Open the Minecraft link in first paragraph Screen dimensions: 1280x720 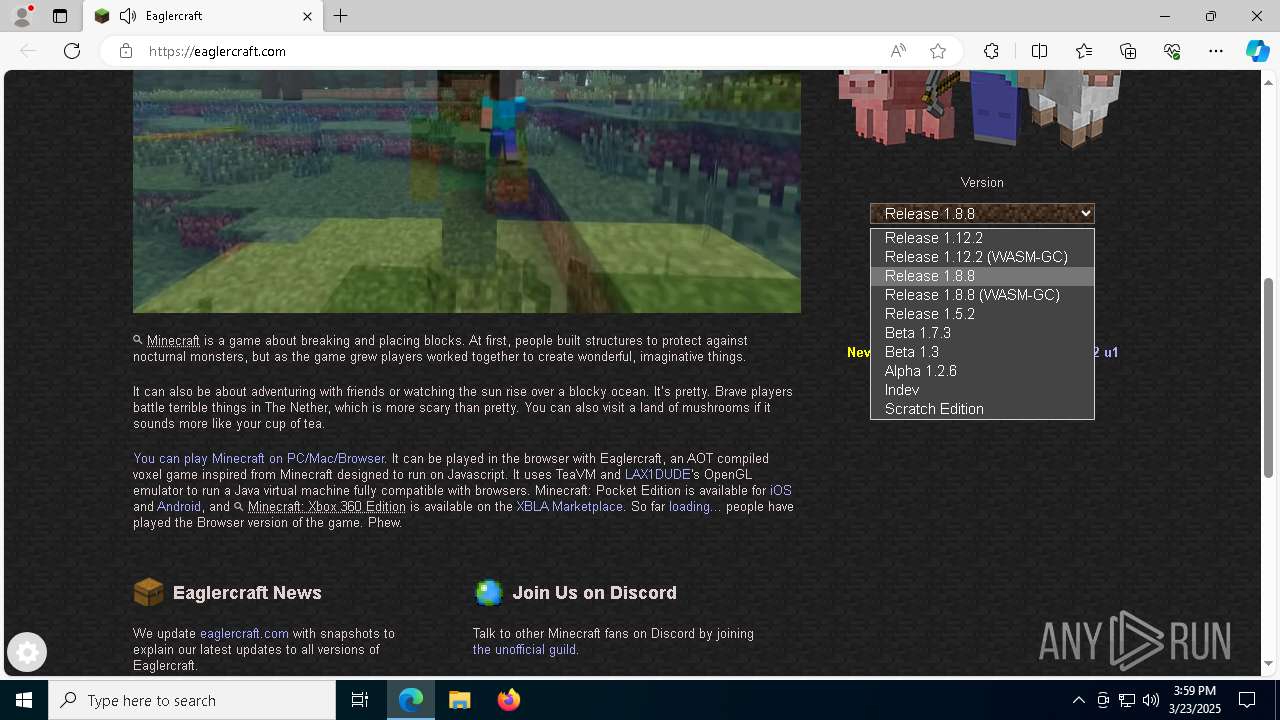[x=173, y=341]
